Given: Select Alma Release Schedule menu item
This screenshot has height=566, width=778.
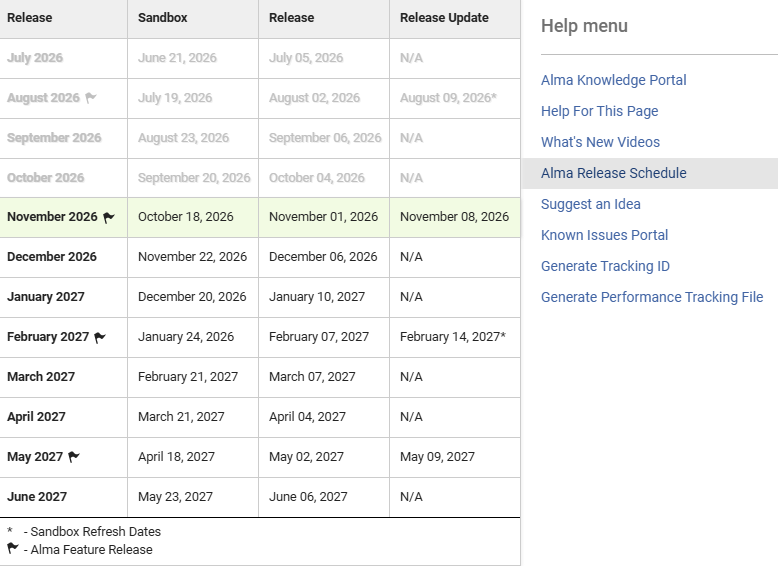Looking at the screenshot, I should [x=614, y=173].
